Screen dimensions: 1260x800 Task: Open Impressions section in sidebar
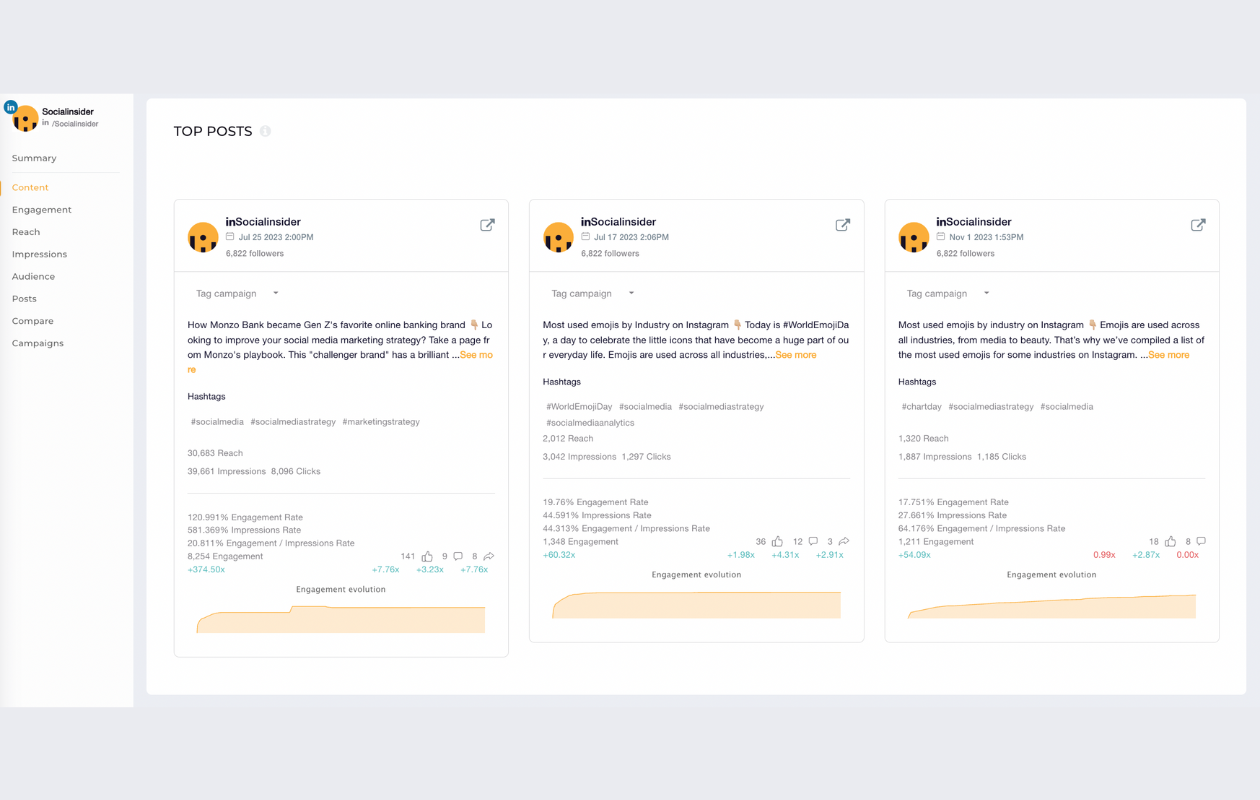coord(40,254)
